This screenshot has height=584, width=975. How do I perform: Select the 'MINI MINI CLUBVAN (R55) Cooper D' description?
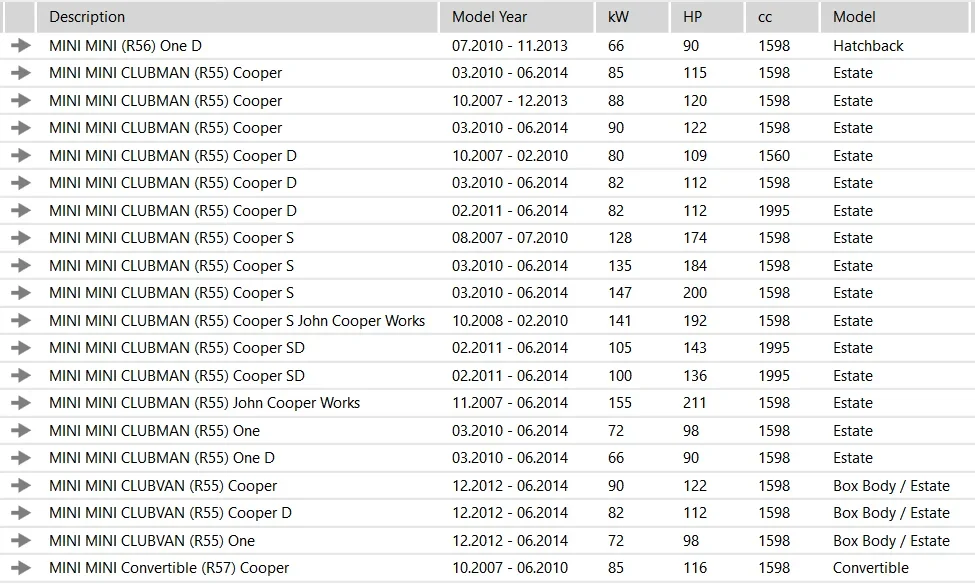point(170,512)
